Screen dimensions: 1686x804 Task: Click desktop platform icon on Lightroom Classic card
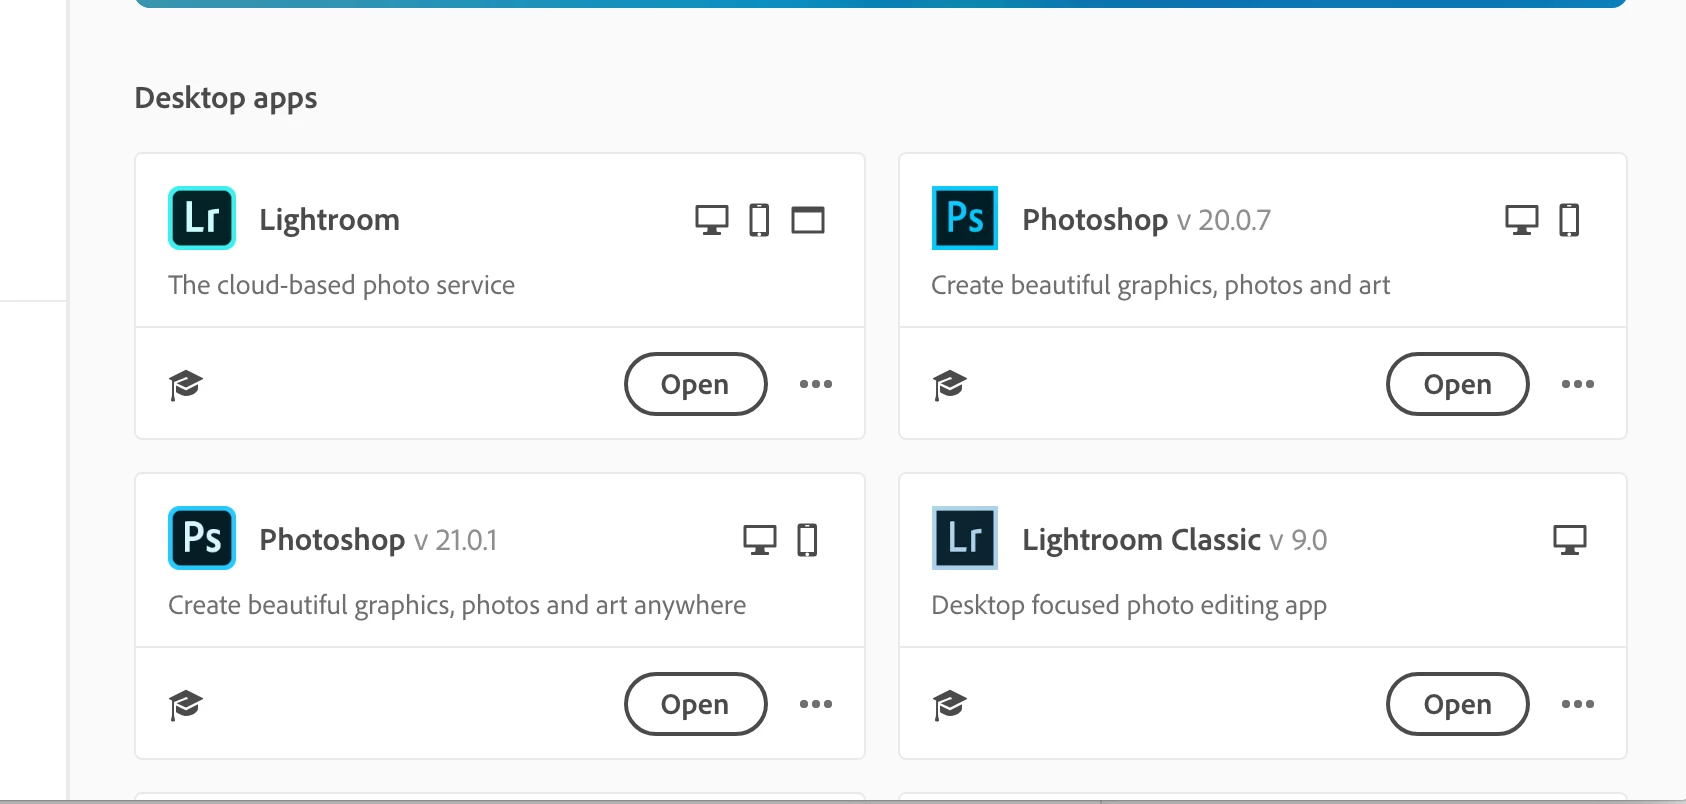[1570, 540]
